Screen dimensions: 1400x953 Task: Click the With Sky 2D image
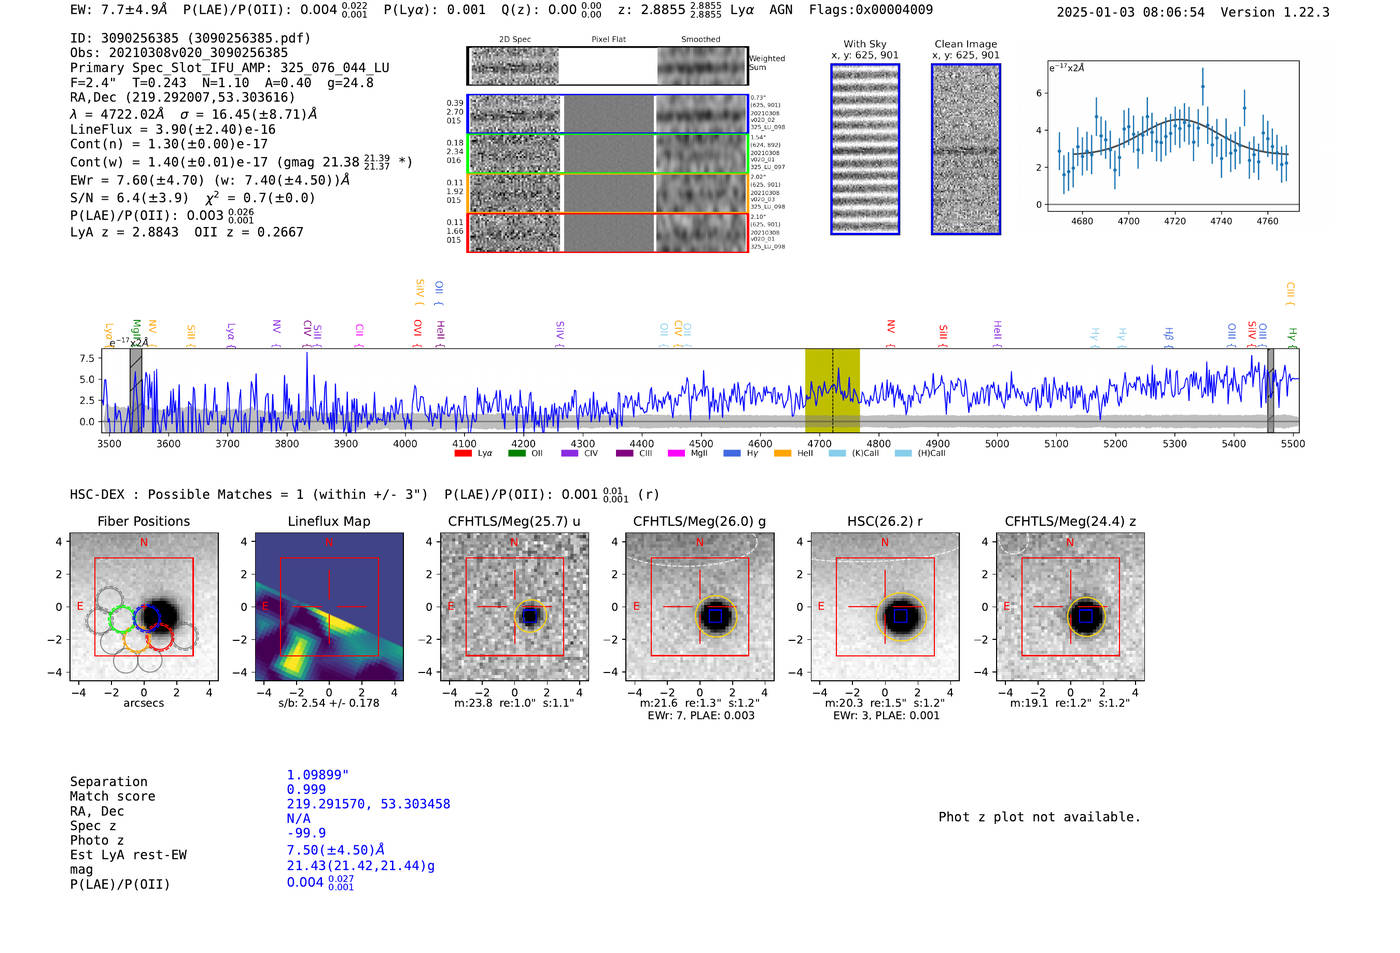(865, 149)
